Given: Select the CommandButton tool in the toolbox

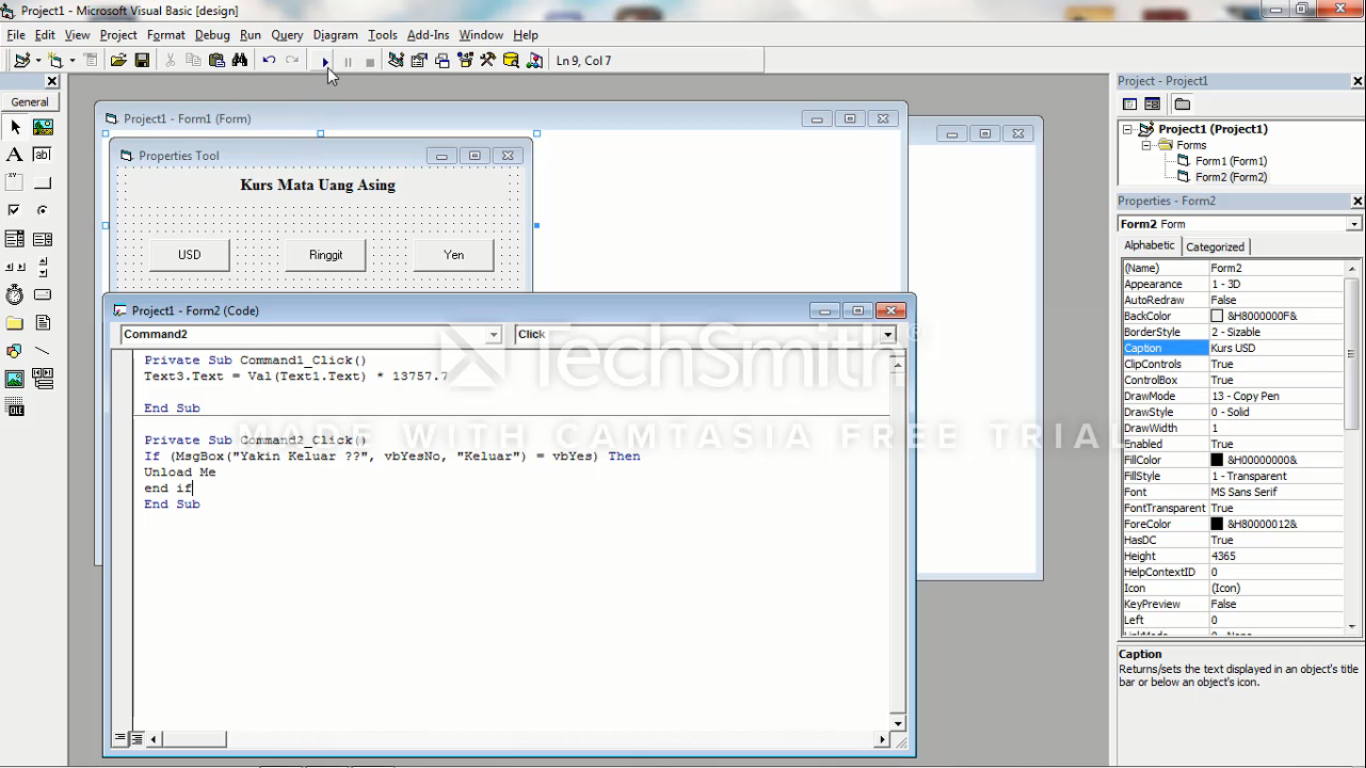Looking at the screenshot, I should [x=42, y=182].
